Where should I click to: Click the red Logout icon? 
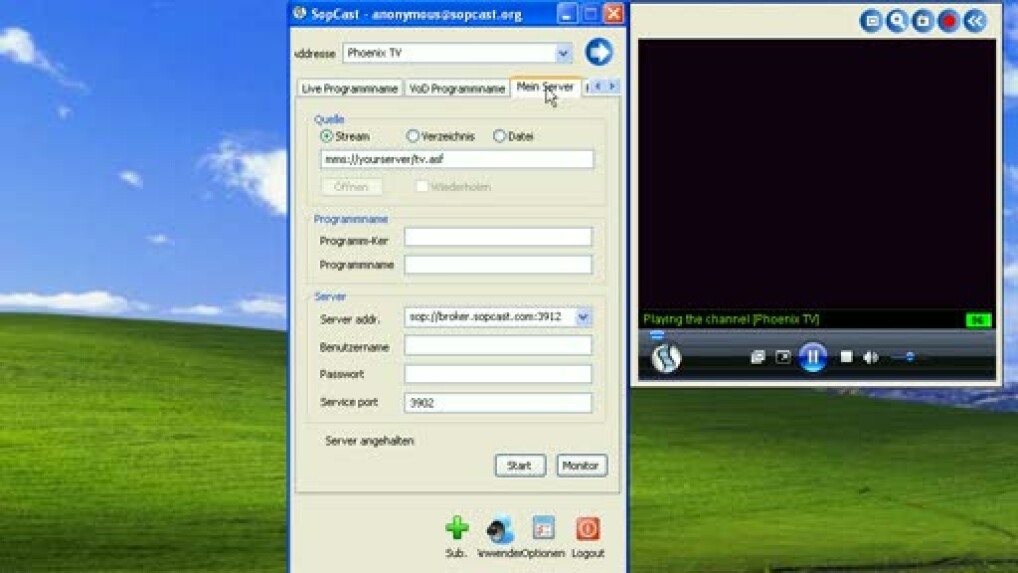pyautogui.click(x=588, y=529)
